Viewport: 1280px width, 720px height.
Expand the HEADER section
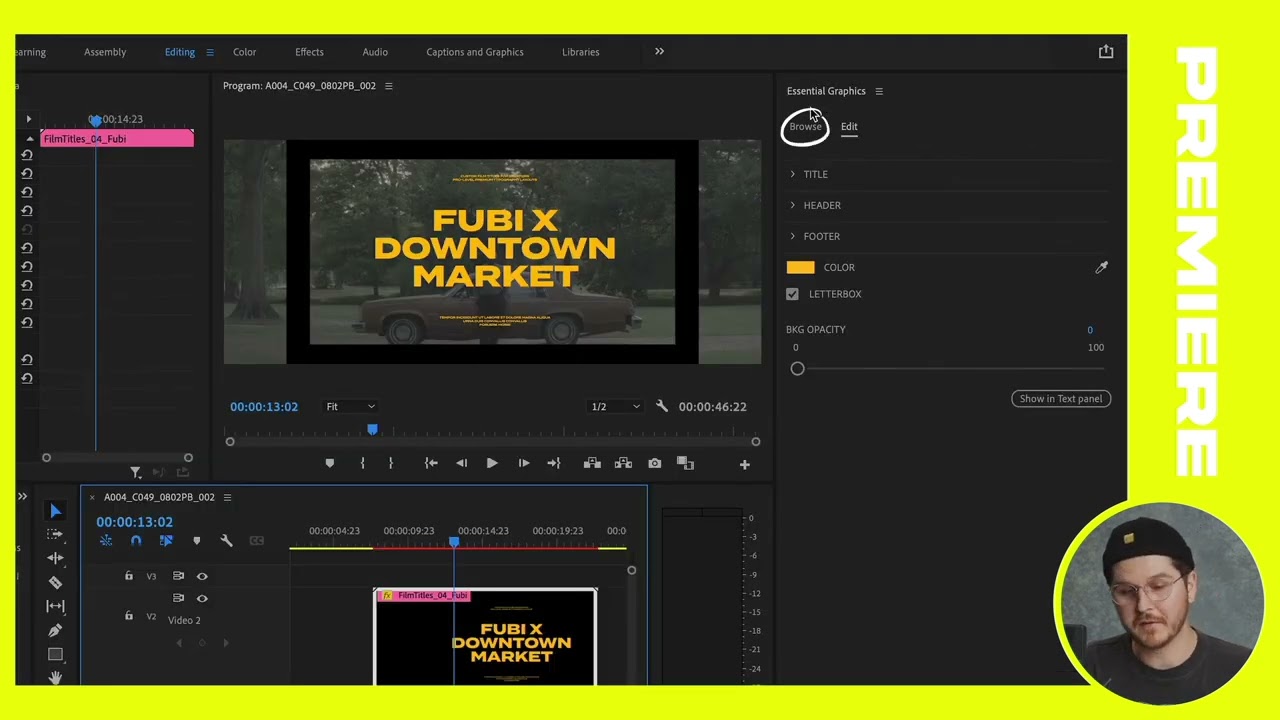(x=793, y=205)
